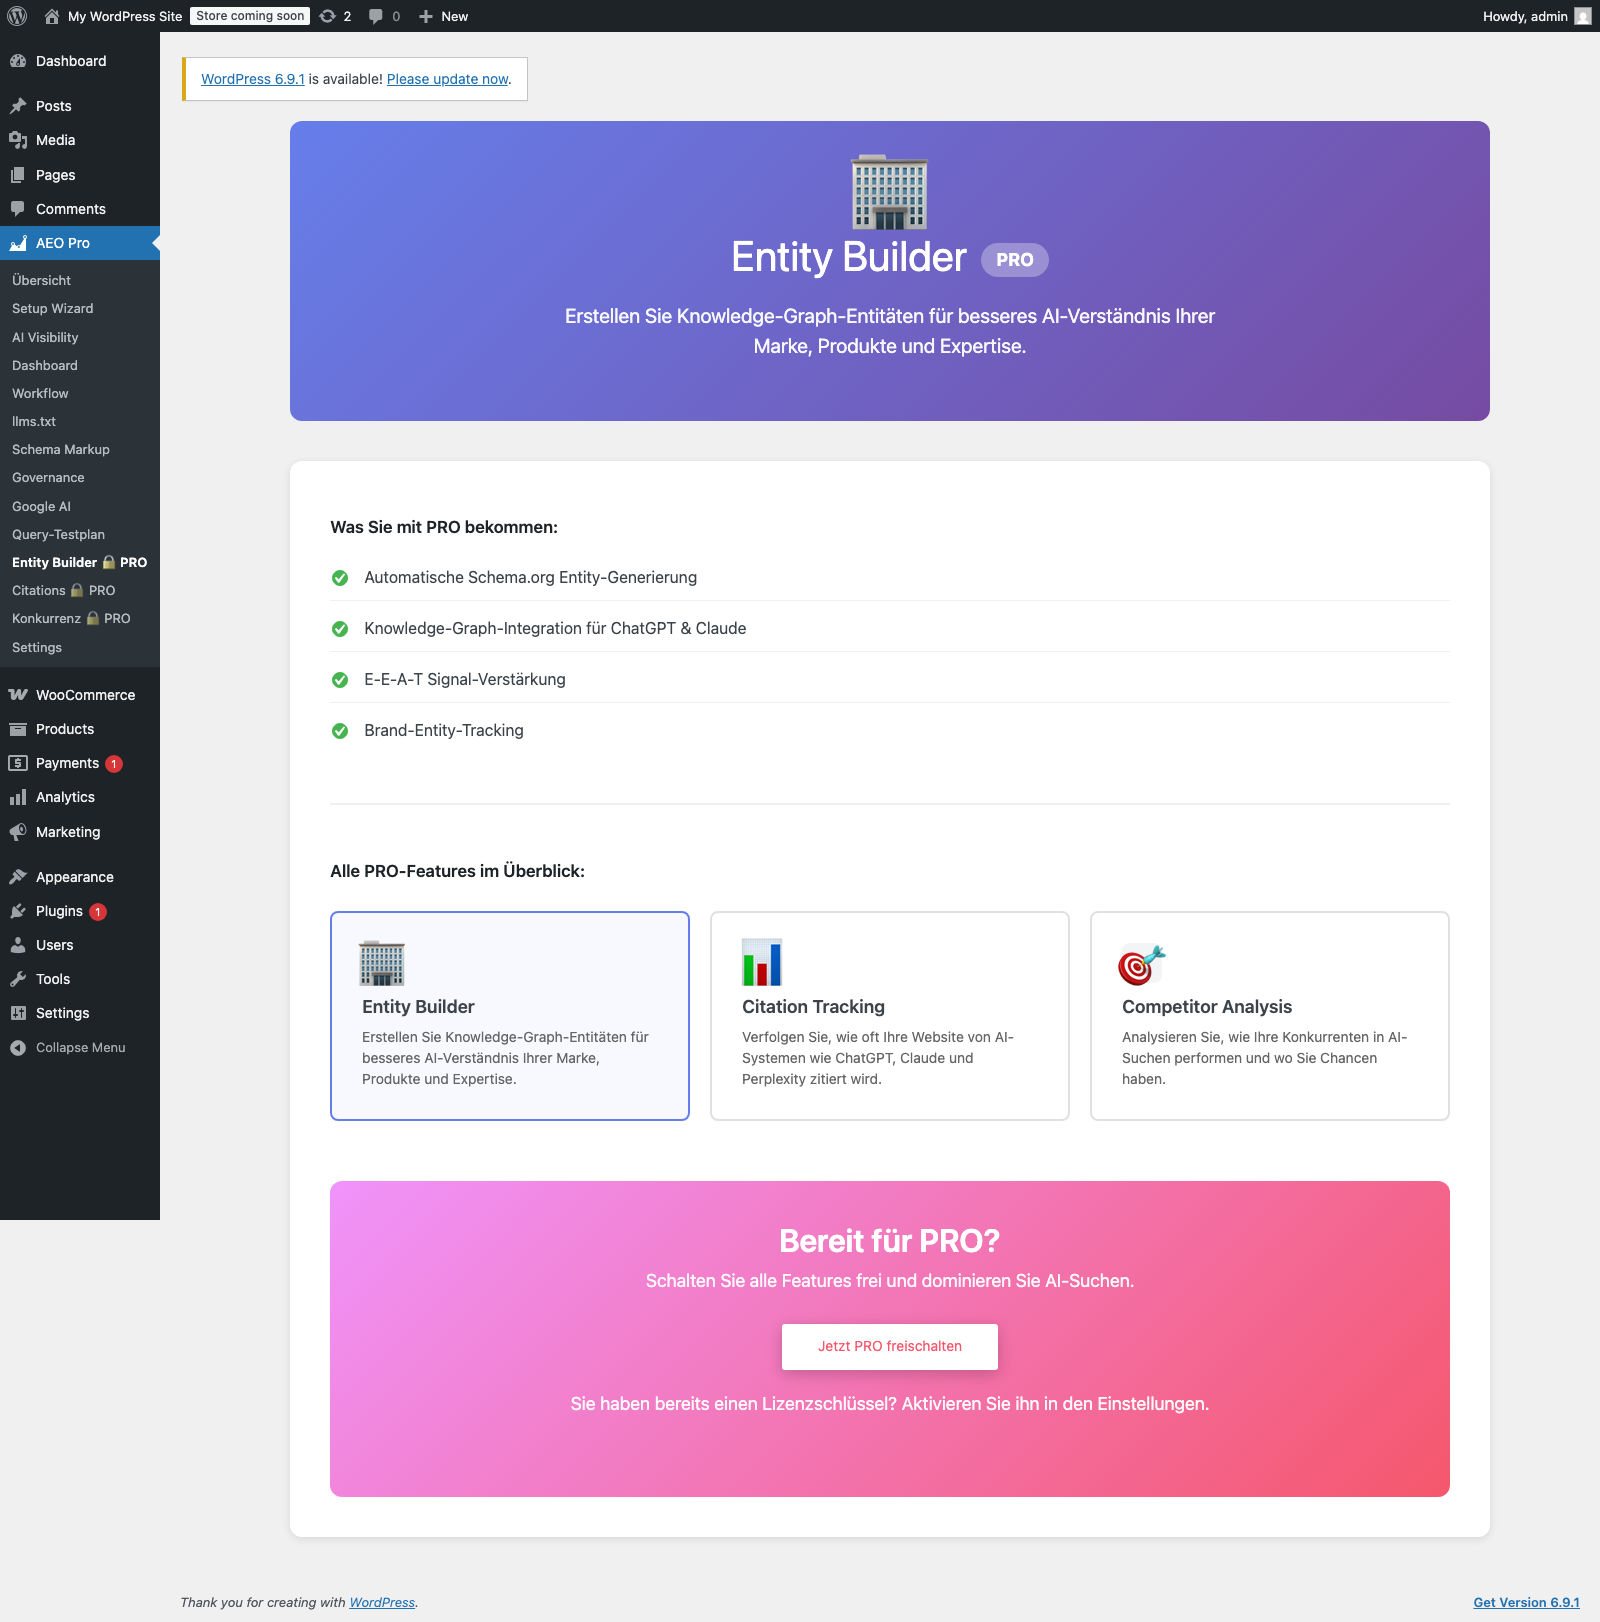Viewport: 1600px width, 1622px height.
Task: Open the My WordPress Site menu
Action: 124,16
